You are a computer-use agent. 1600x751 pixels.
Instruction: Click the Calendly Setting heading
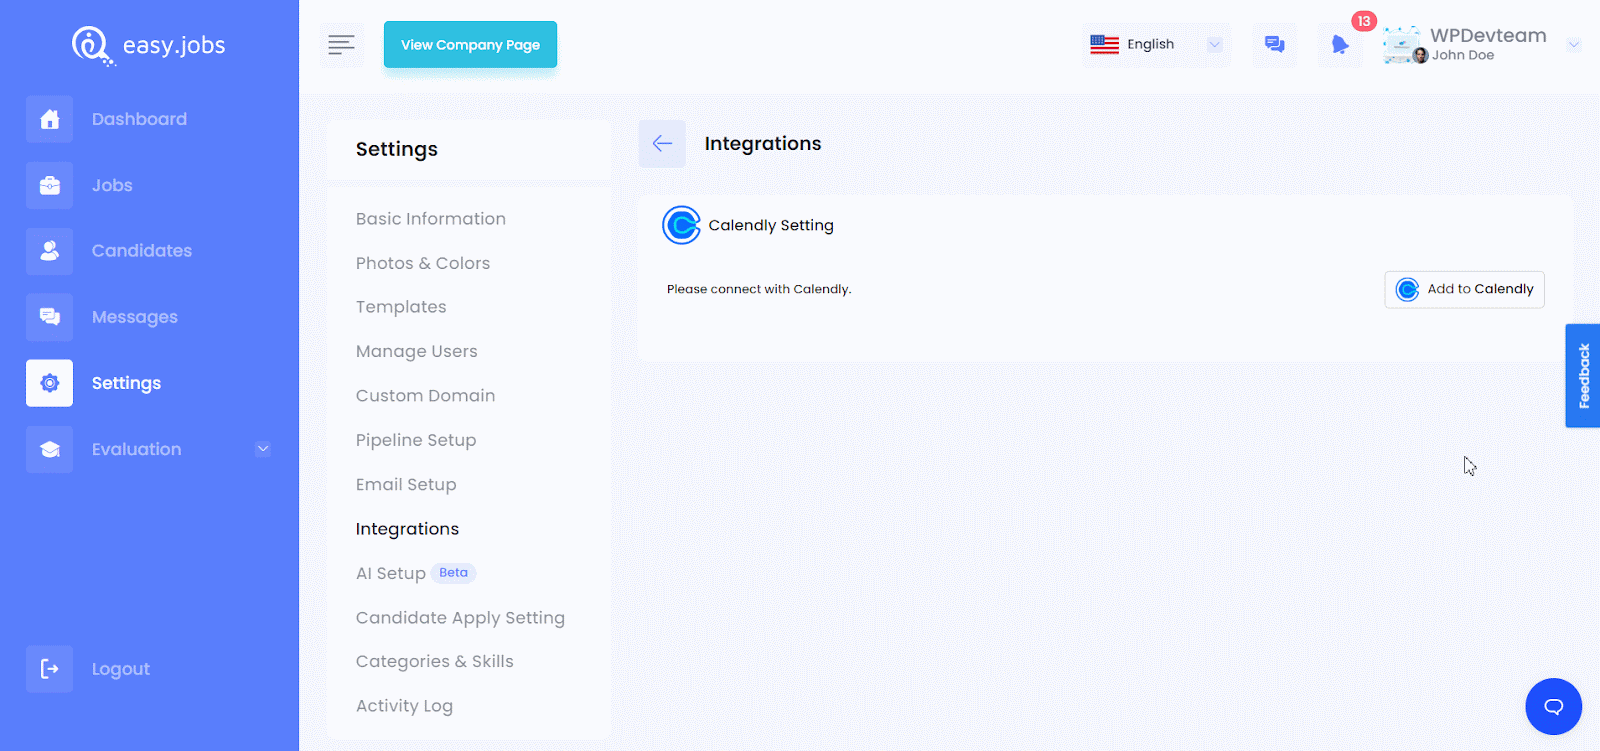coord(771,226)
